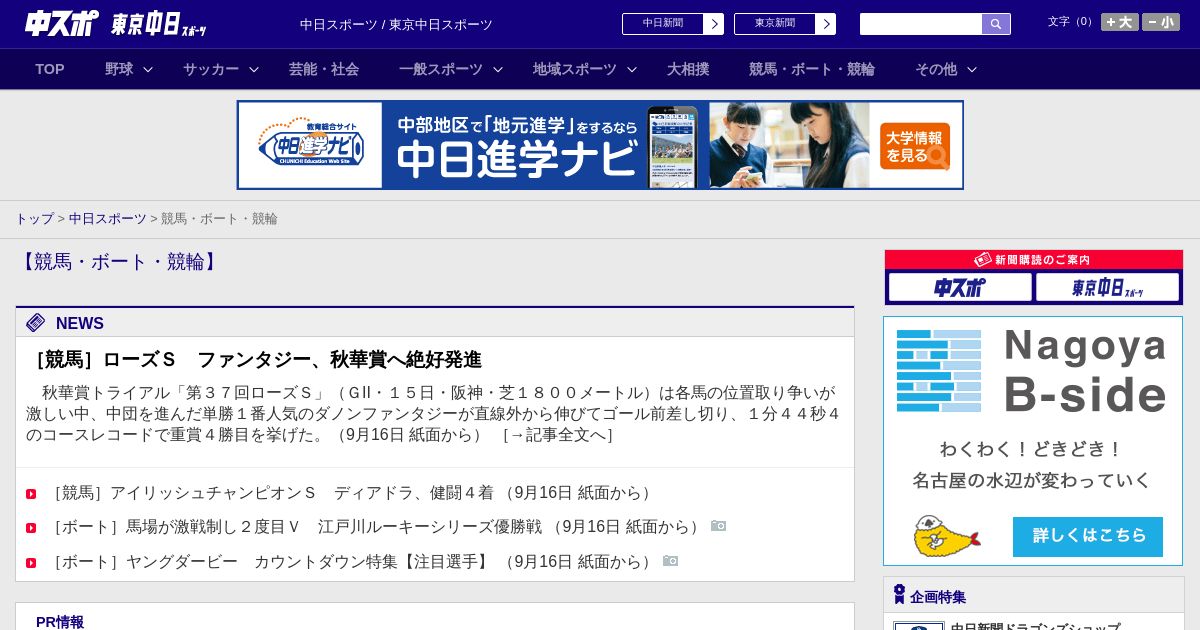This screenshot has width=1200, height=630.
Task: Click 東京中日スポーツ subscription button
Action: [1108, 287]
